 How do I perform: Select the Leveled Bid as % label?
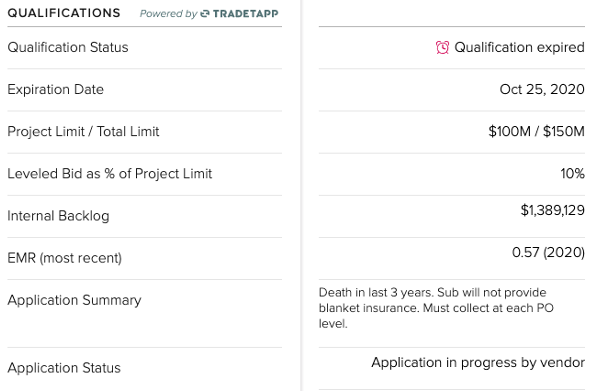pos(110,174)
